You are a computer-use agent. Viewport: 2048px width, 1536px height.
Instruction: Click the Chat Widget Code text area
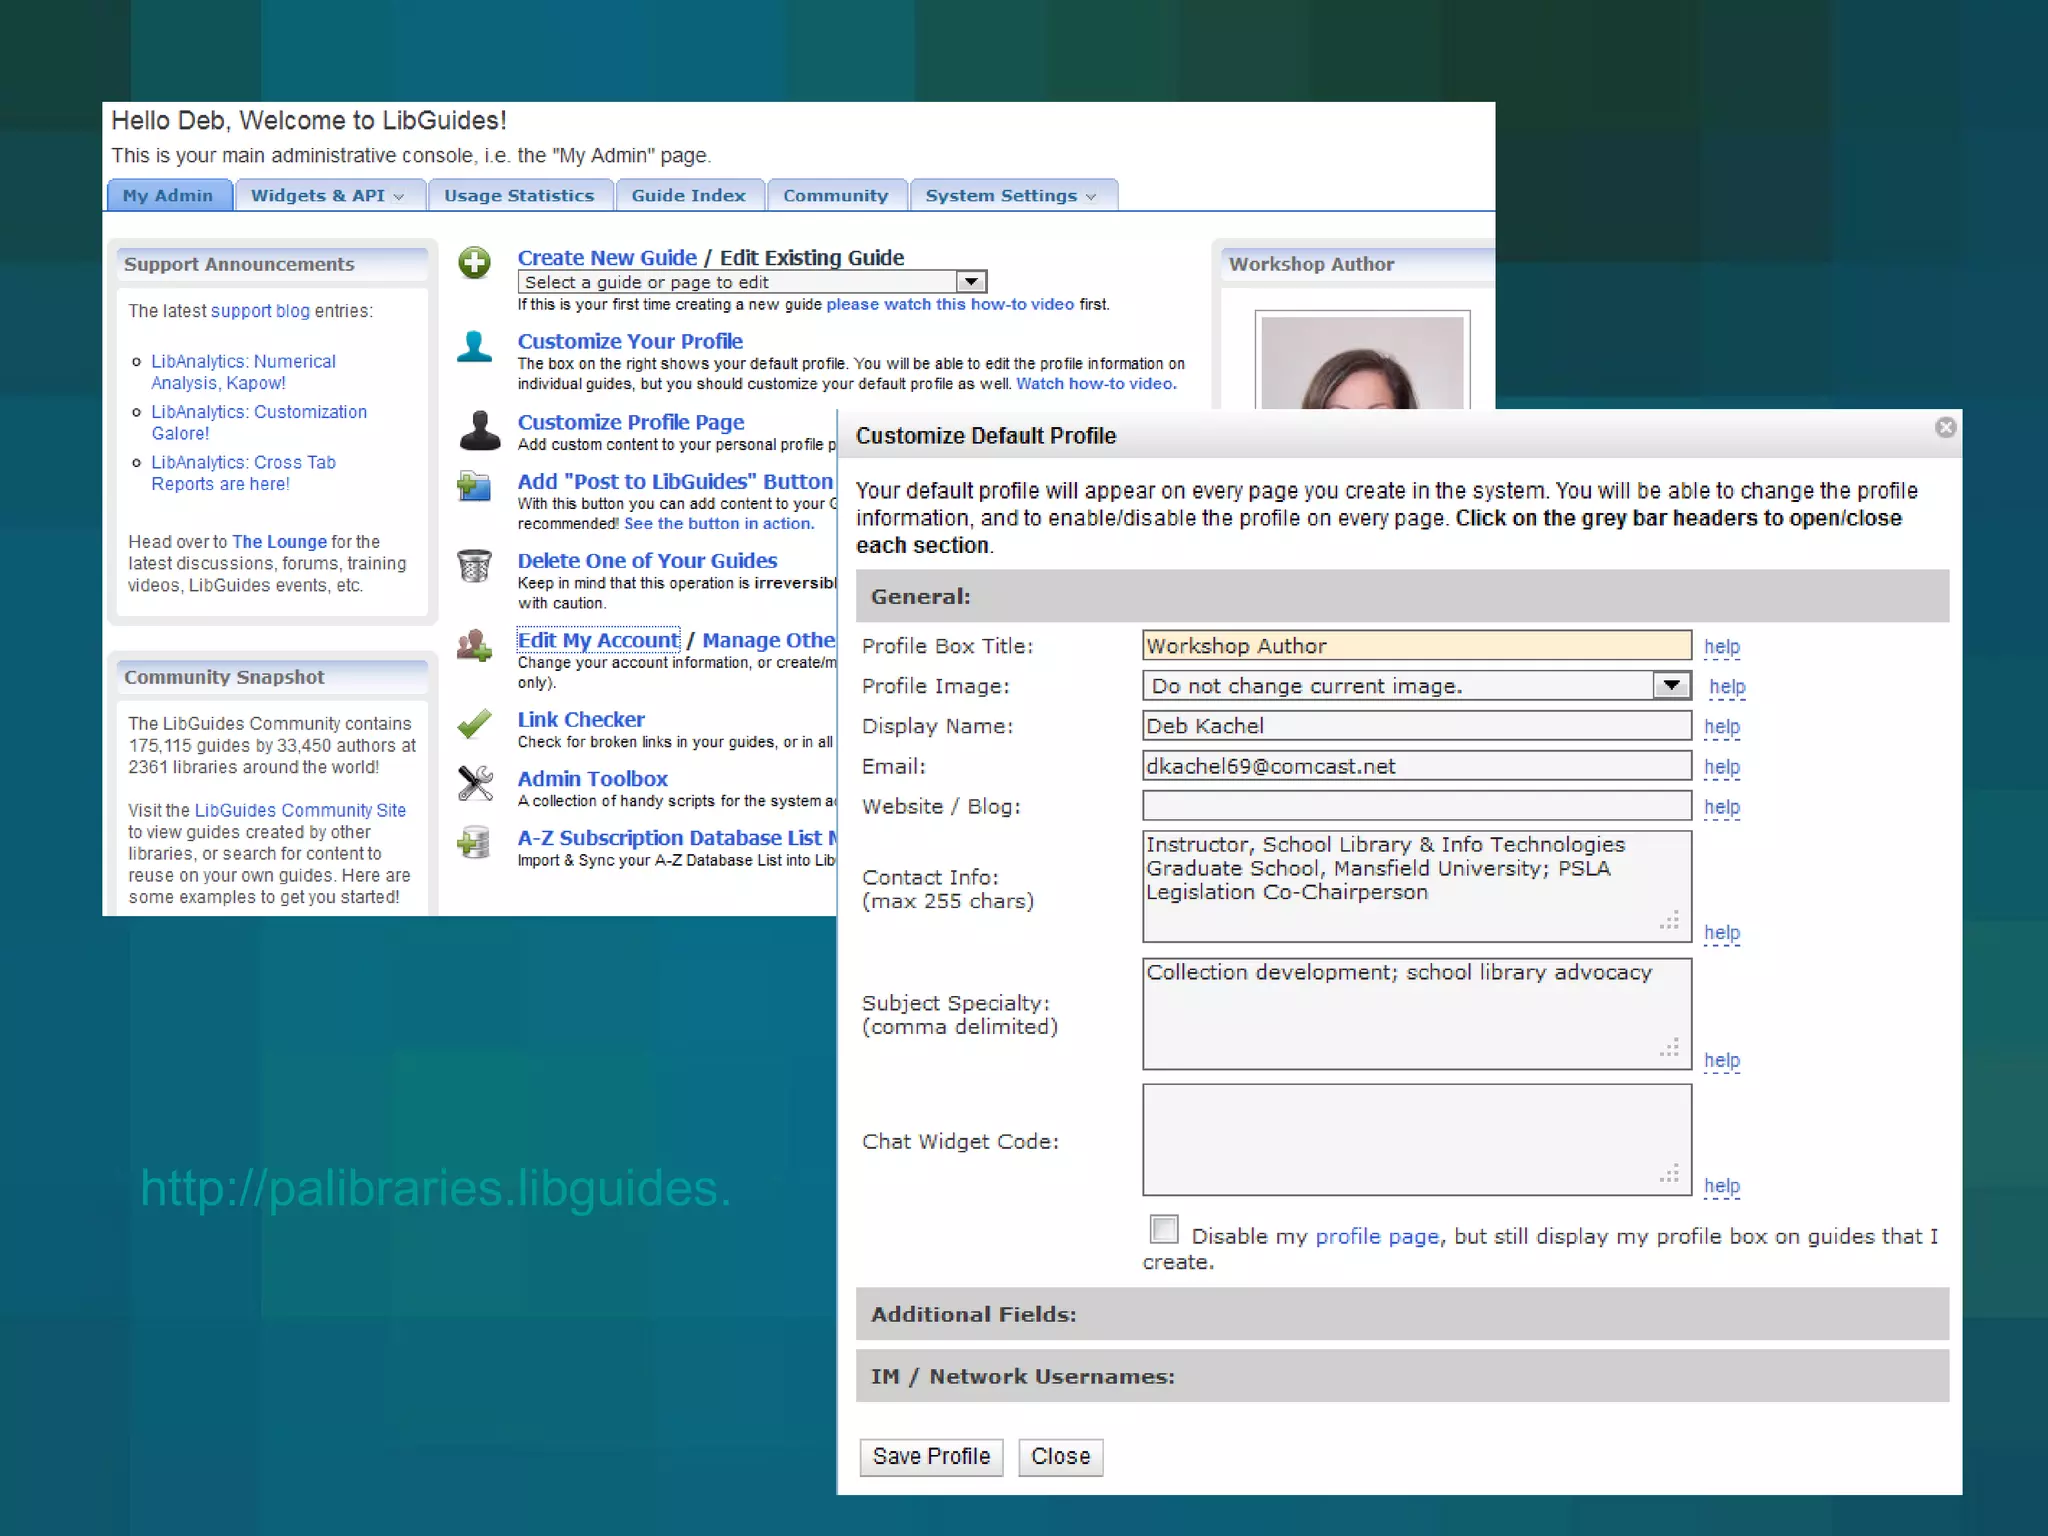(1417, 1140)
